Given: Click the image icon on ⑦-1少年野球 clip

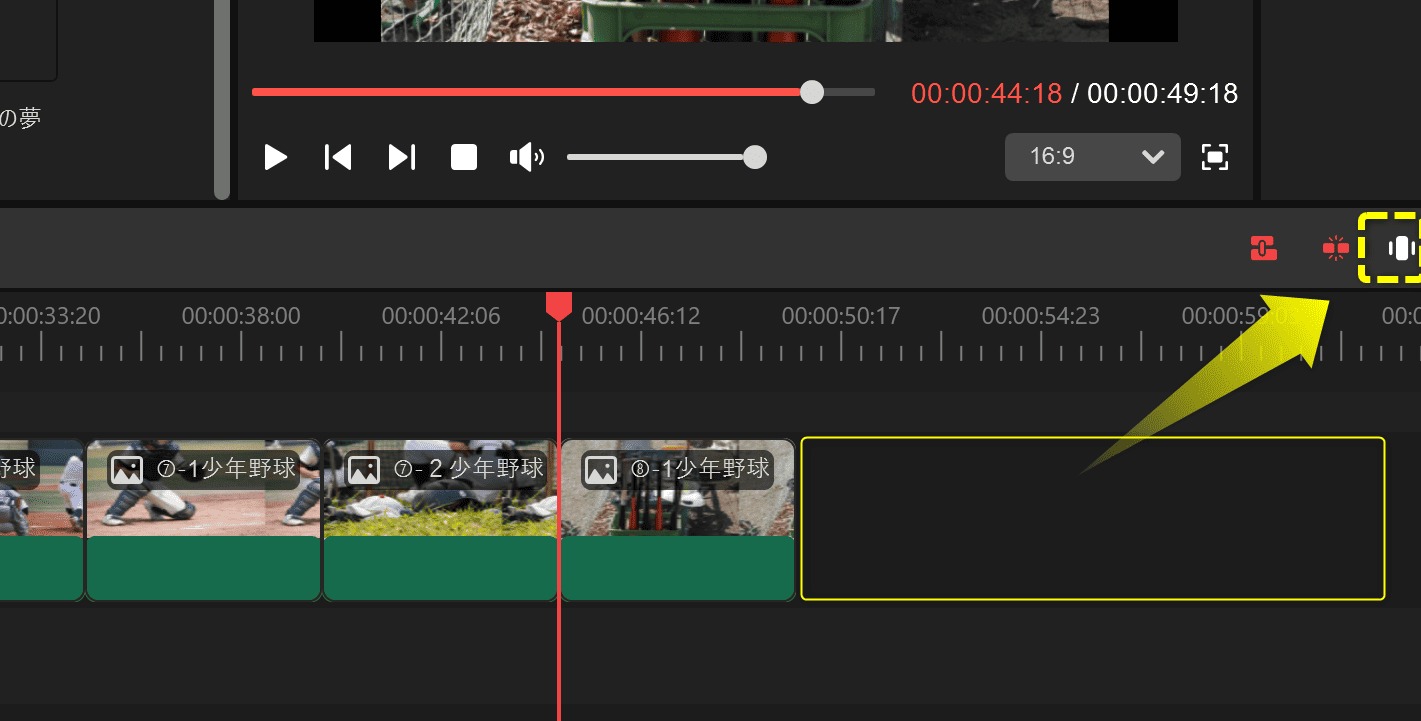Looking at the screenshot, I should (127, 469).
